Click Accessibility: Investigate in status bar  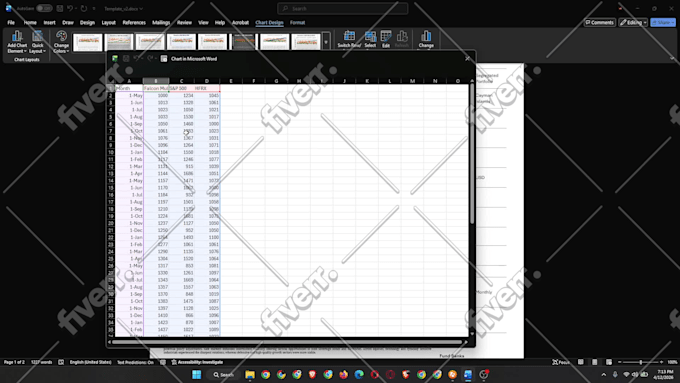pos(197,362)
